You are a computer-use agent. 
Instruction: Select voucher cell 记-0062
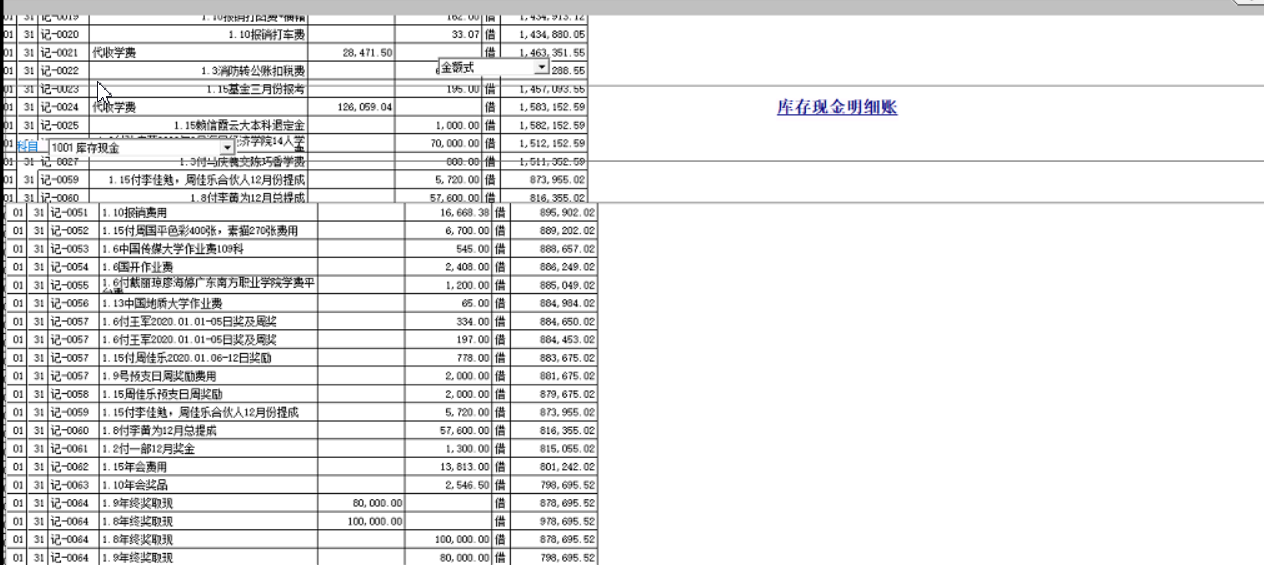72,466
